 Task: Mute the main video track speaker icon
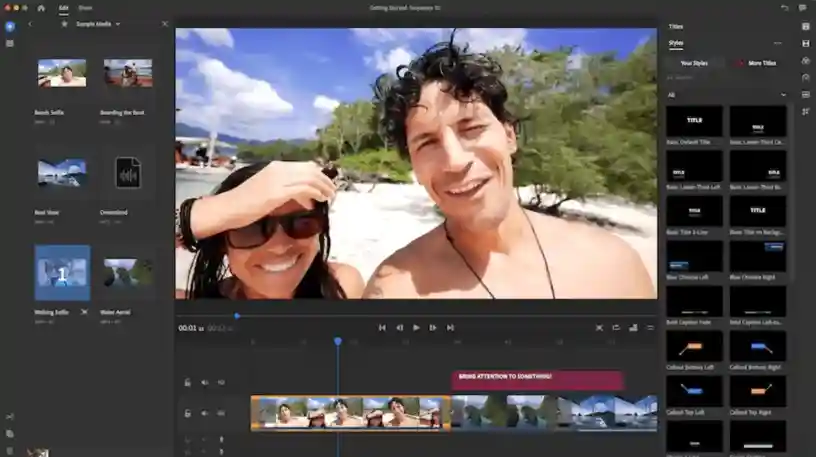coord(205,413)
